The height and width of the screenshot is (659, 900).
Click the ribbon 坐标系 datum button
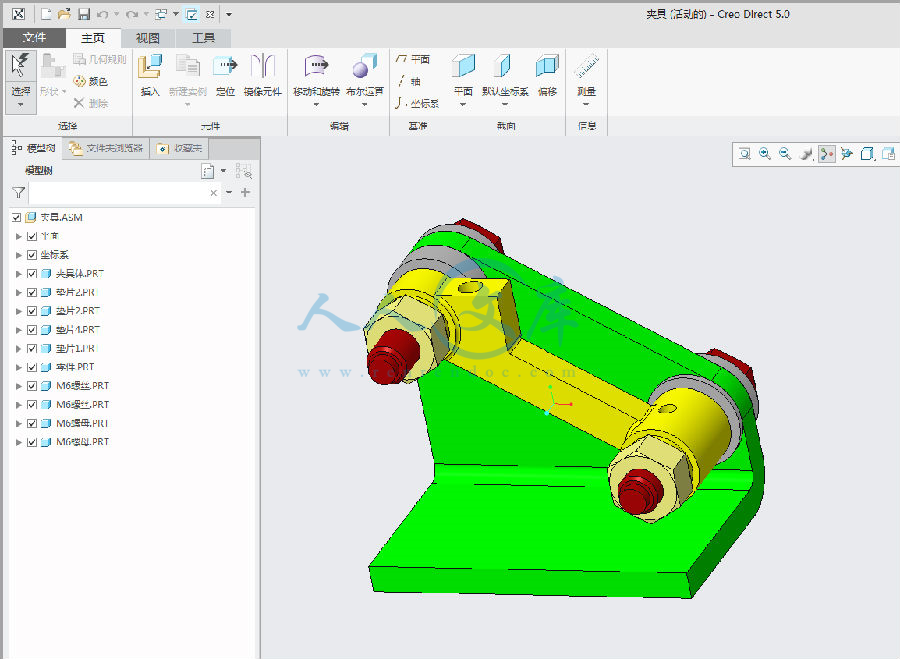point(417,103)
